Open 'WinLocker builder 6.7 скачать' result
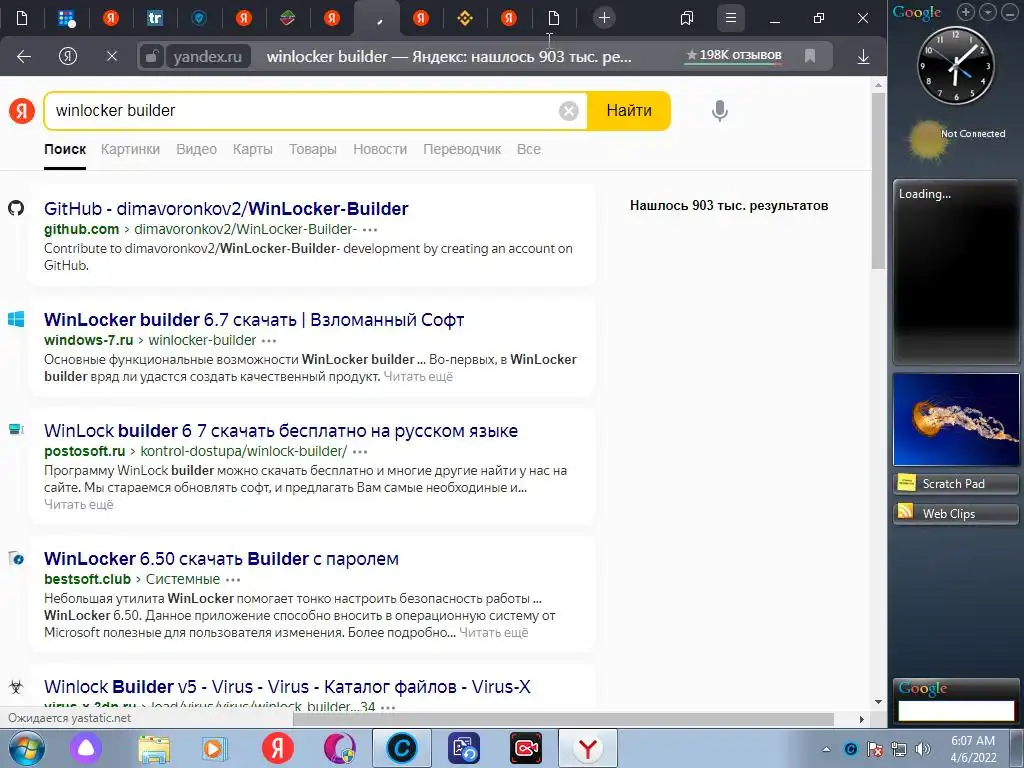This screenshot has width=1024, height=768. coord(254,319)
